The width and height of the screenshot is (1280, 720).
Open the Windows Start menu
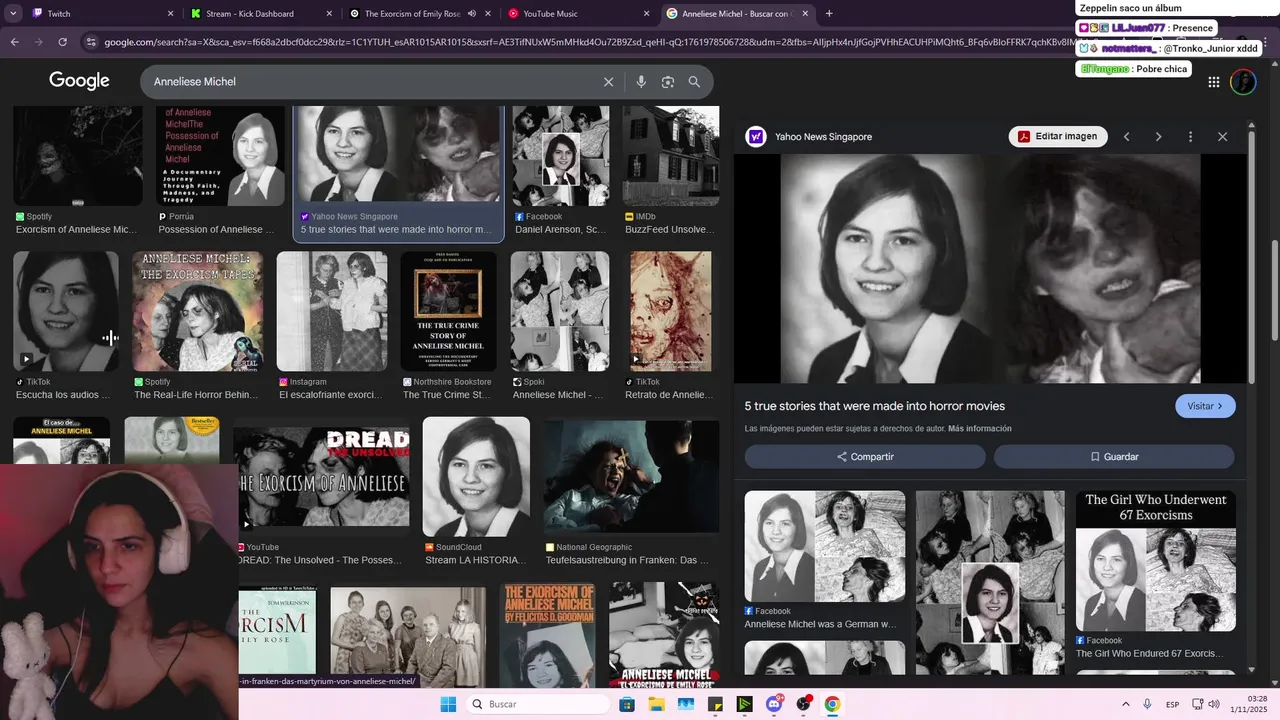tap(448, 704)
